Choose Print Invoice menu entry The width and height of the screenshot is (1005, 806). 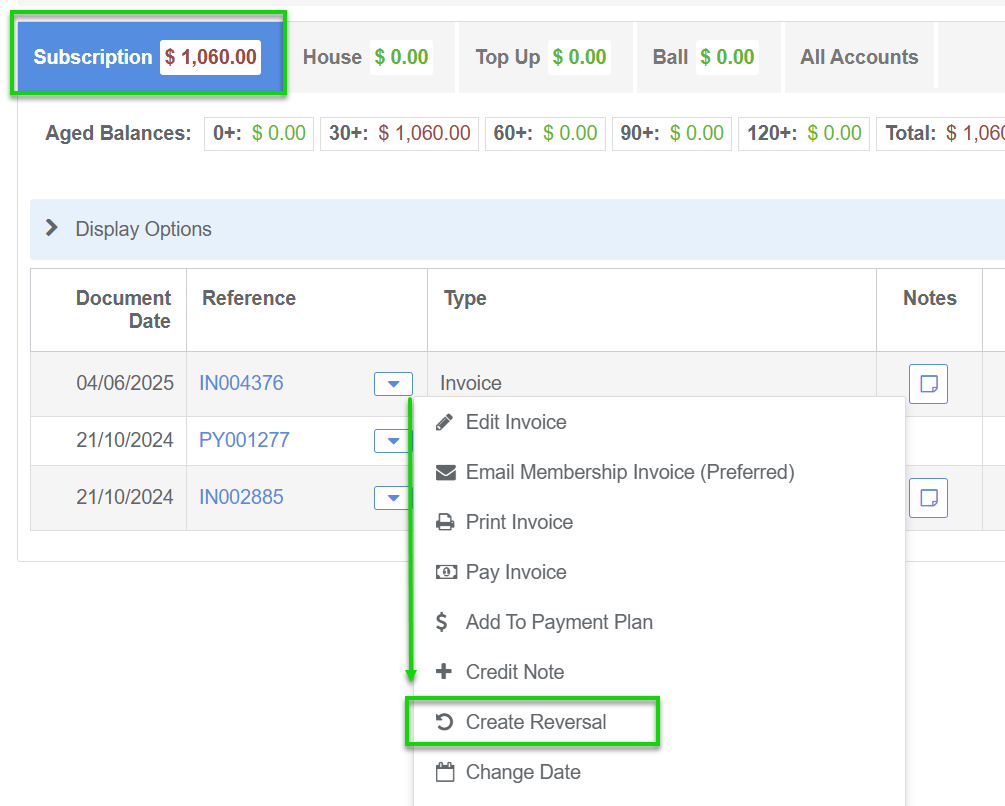point(660,522)
